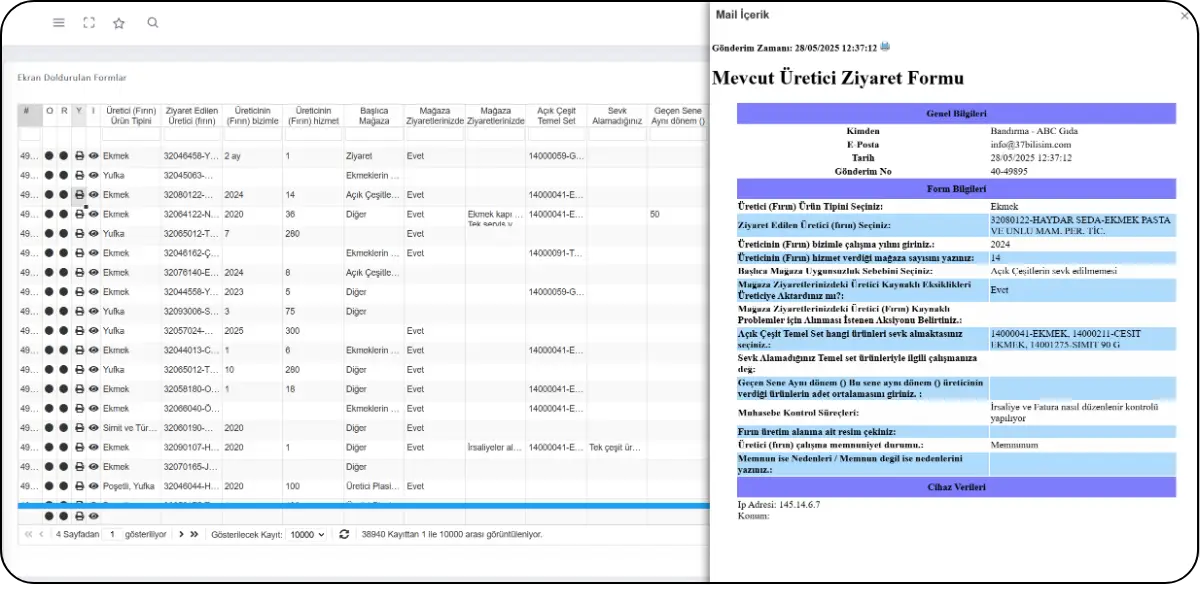
Task: Print the row for 32064122-N
Action: (79, 214)
